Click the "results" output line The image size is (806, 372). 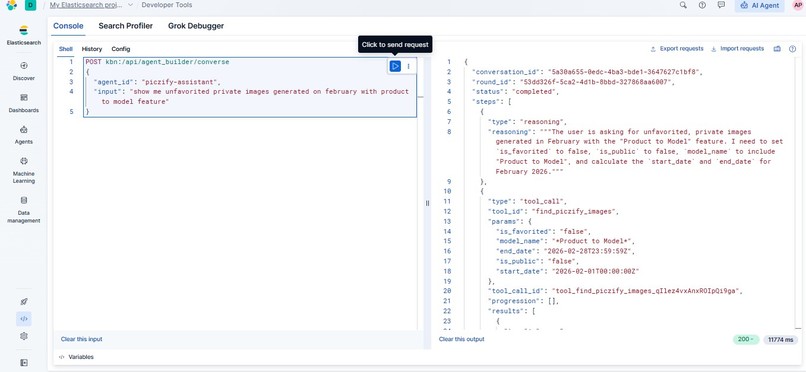coord(511,311)
